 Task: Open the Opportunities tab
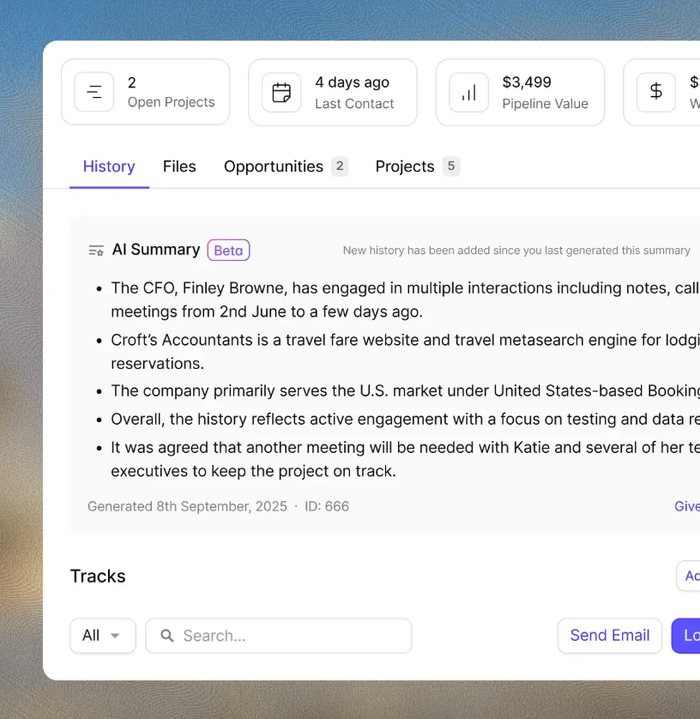pos(273,166)
